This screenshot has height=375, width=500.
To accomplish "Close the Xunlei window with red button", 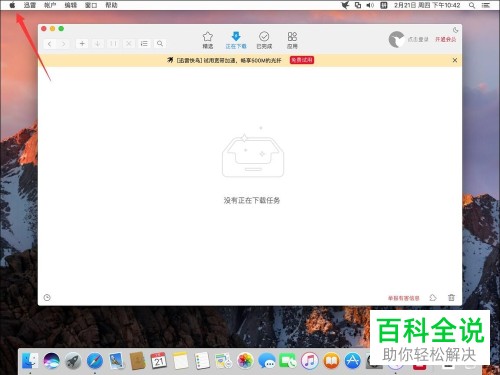I will click(x=44, y=29).
